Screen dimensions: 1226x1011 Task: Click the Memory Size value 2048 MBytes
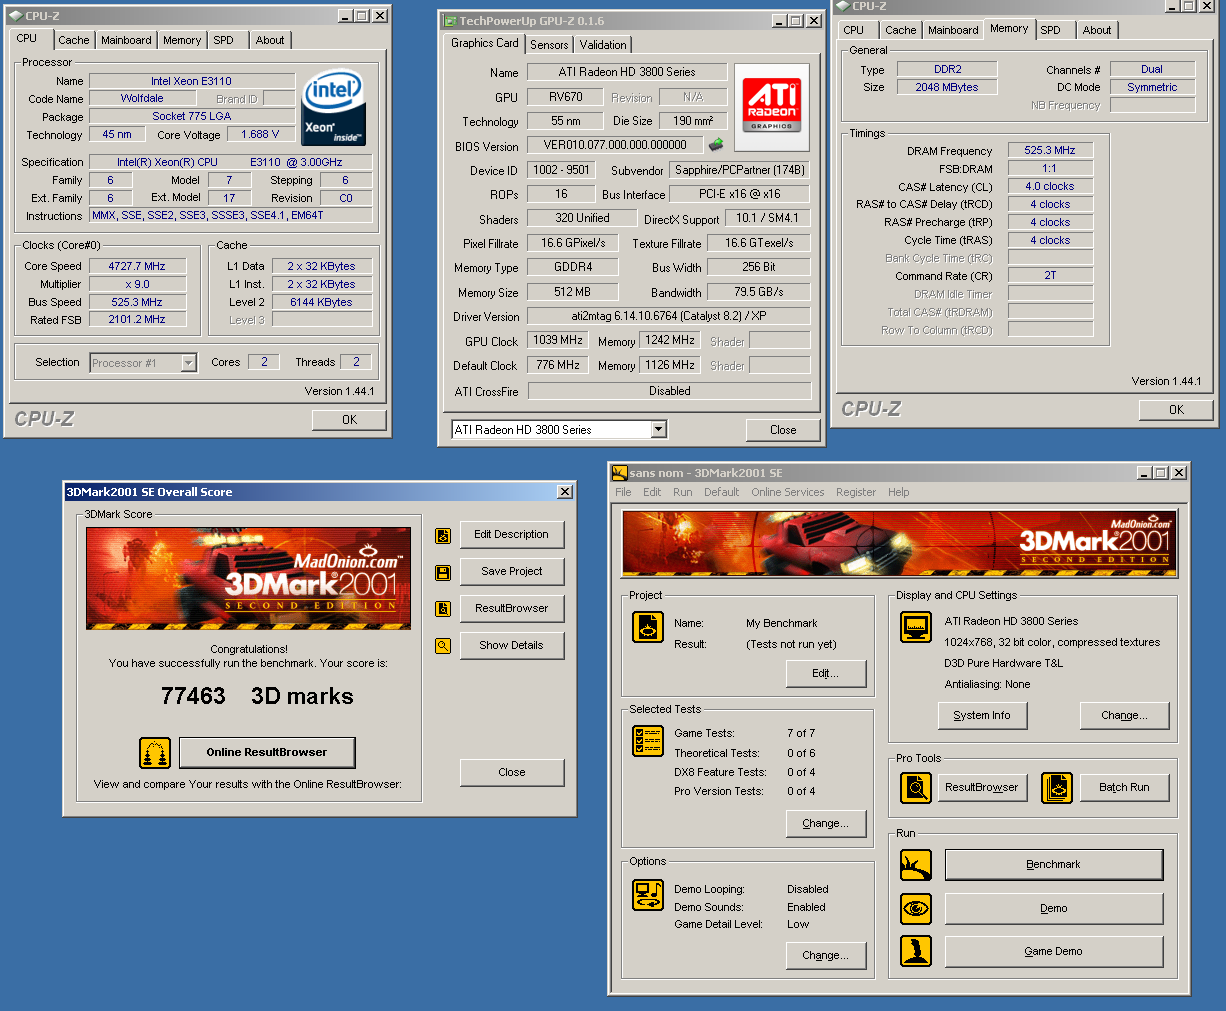click(947, 87)
